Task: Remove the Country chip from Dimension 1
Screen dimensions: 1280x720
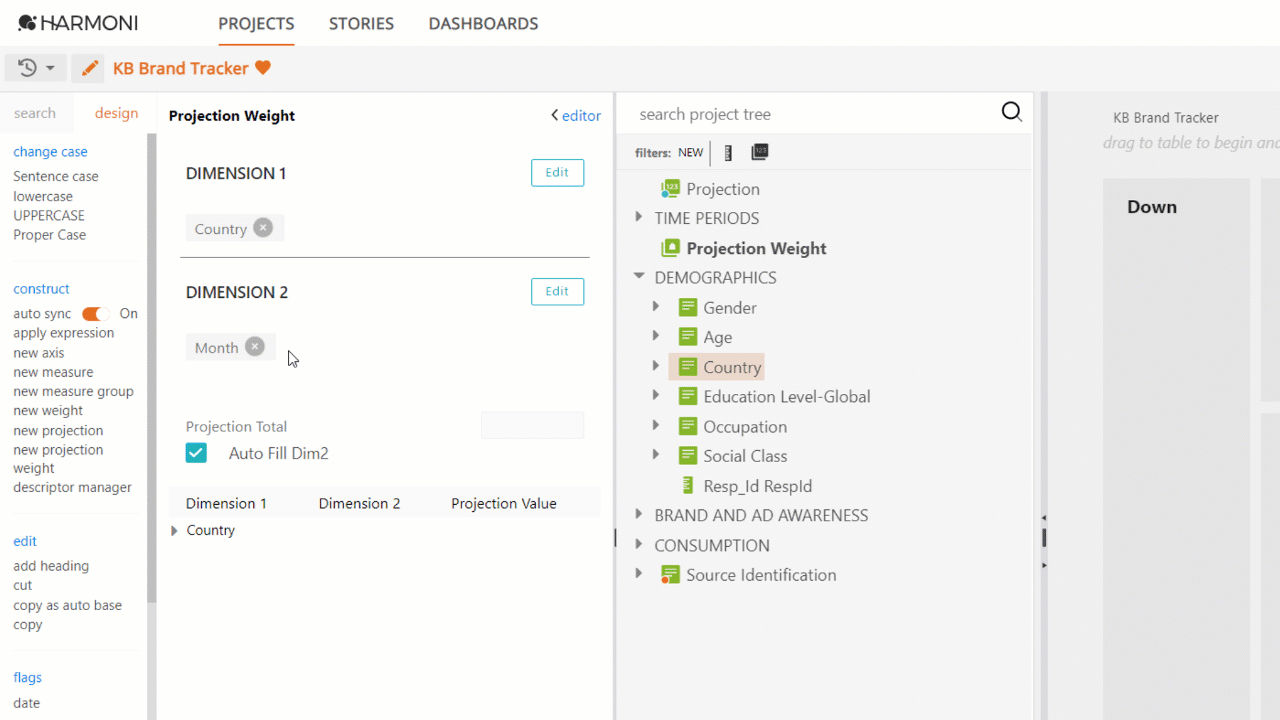Action: (262, 228)
